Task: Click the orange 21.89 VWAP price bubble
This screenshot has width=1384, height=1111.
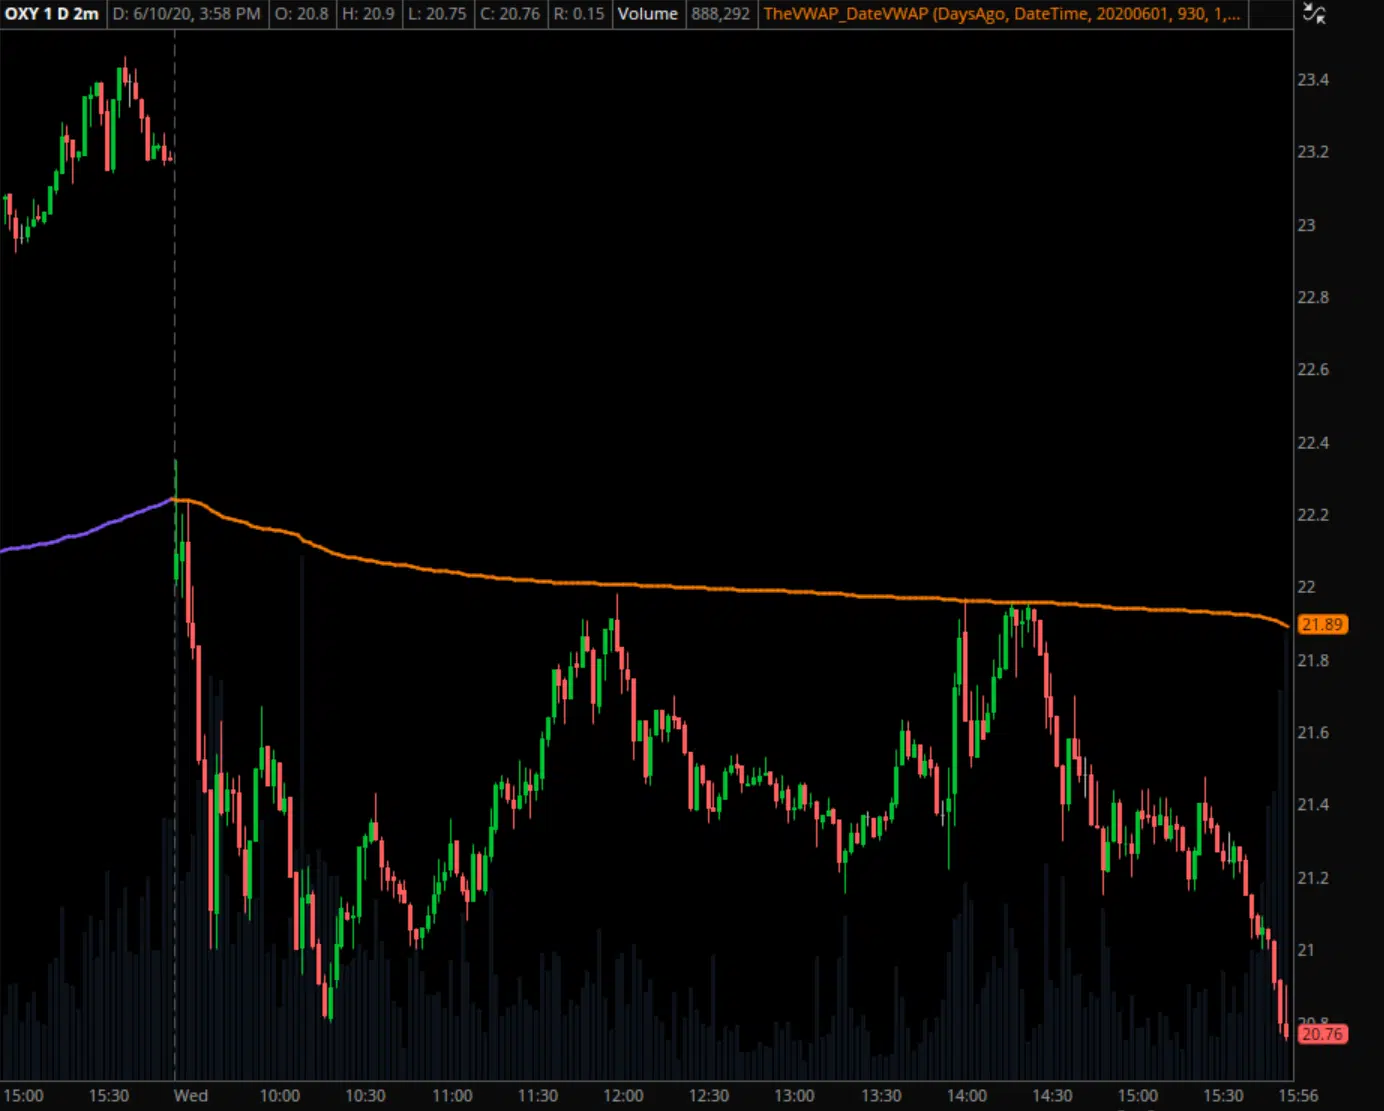Action: point(1322,625)
